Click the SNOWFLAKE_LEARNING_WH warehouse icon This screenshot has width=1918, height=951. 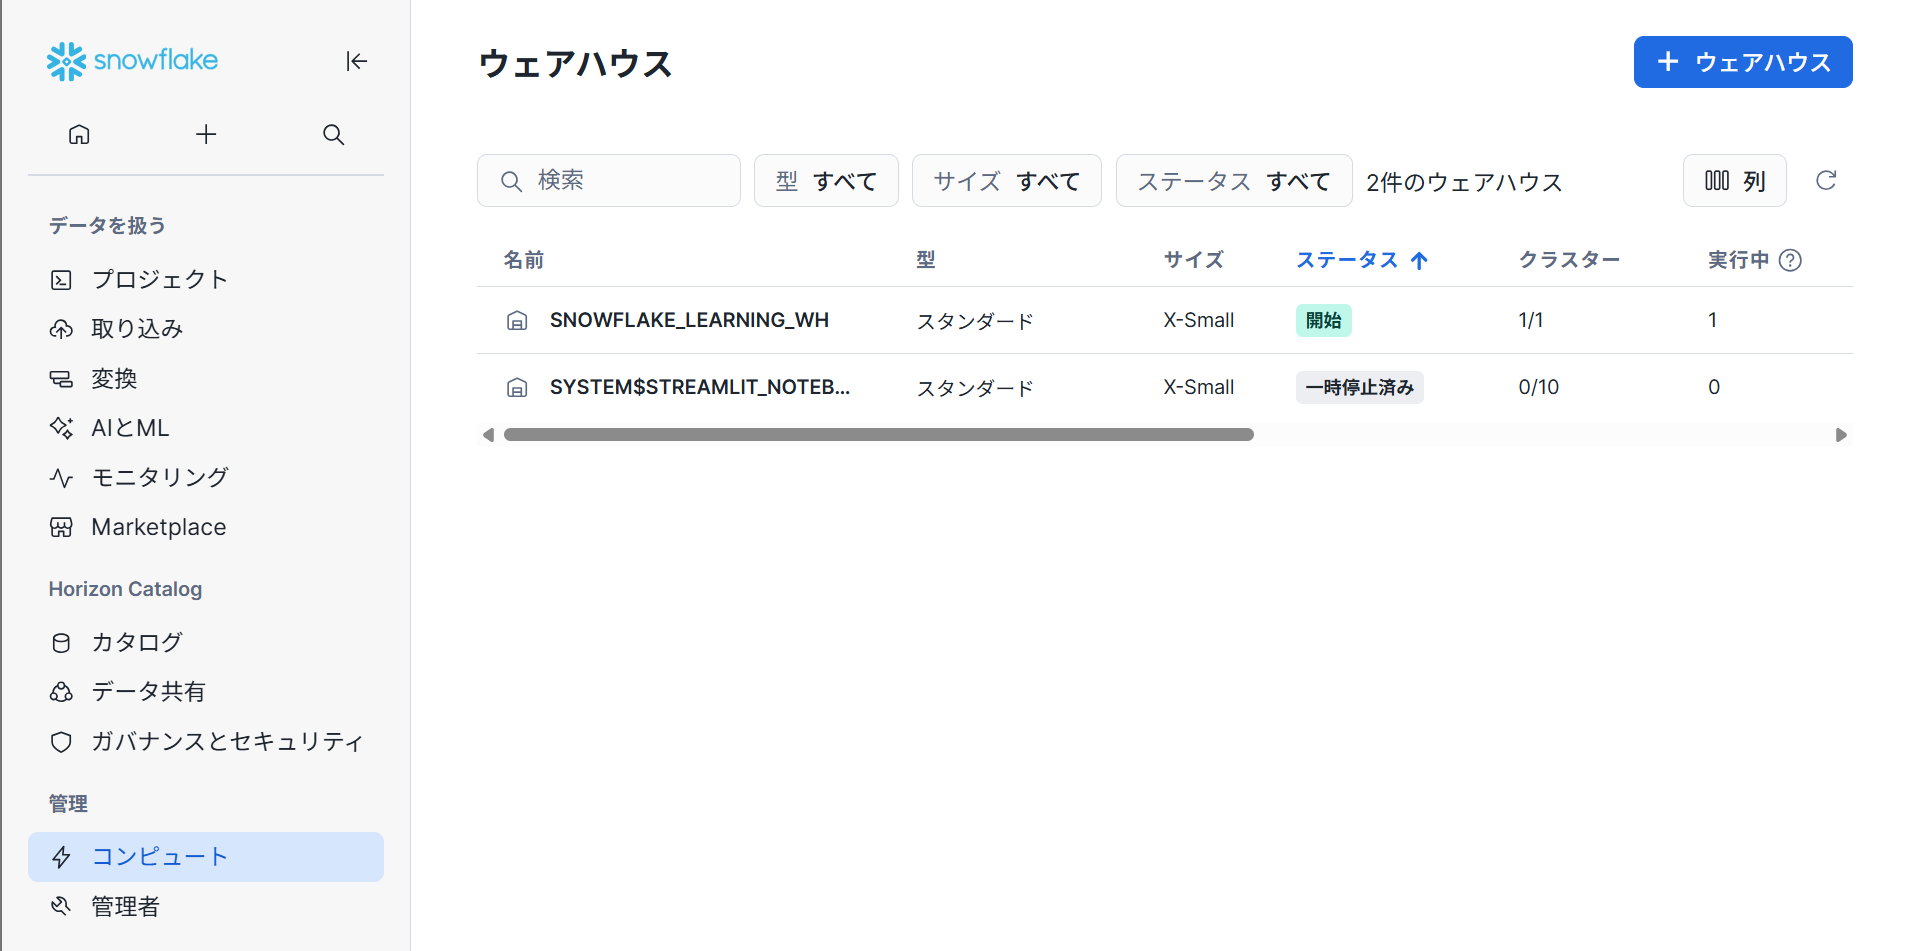pos(517,321)
